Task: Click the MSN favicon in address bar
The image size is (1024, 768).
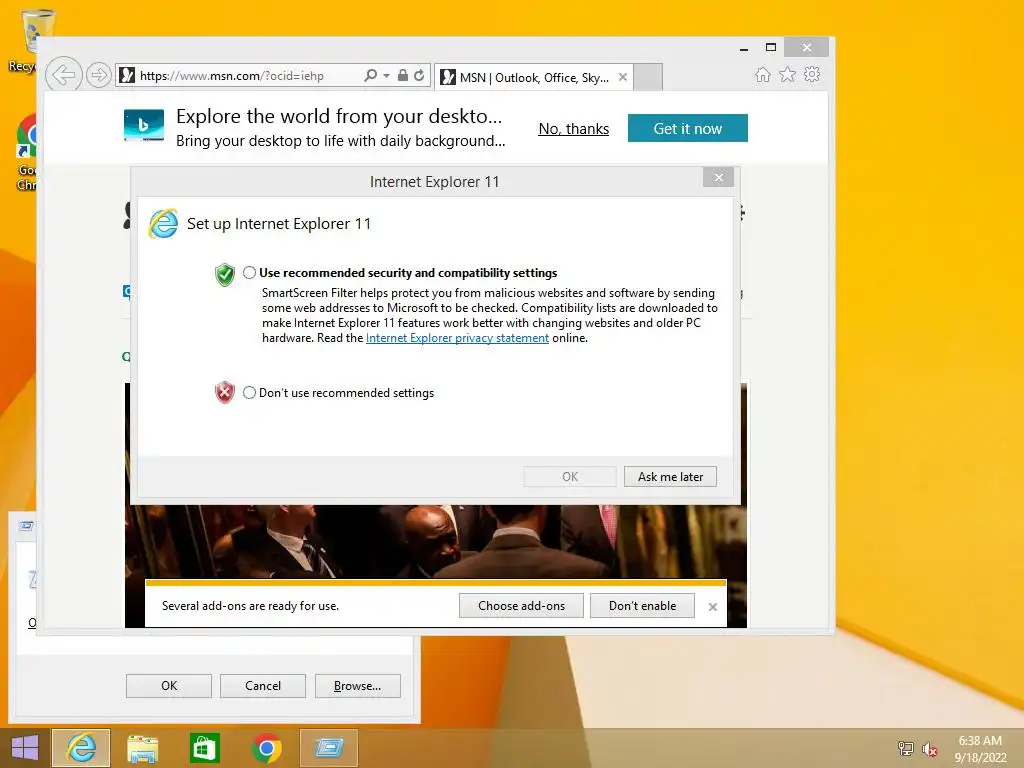Action: pos(127,76)
